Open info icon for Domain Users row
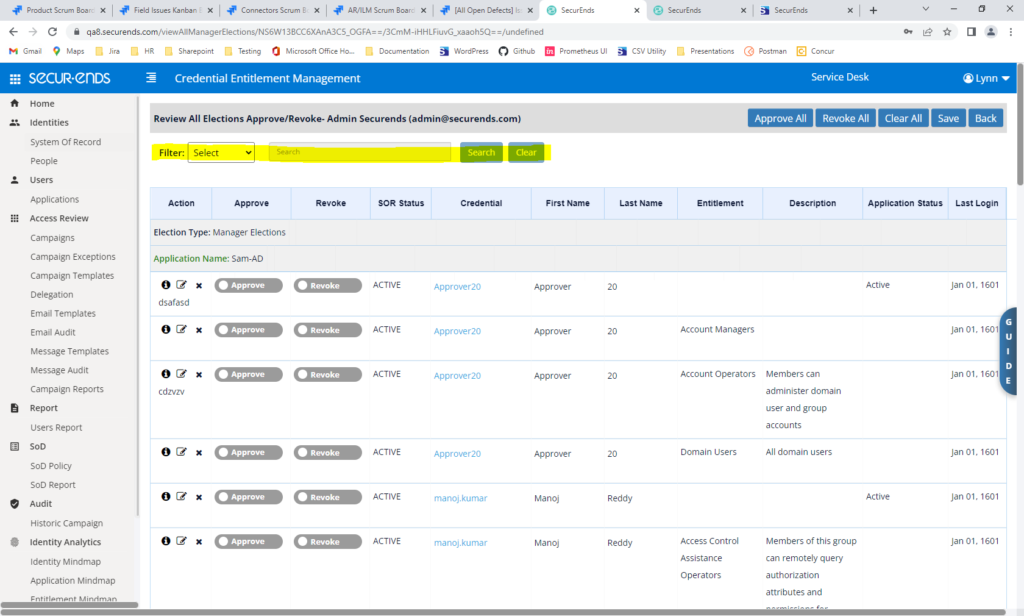 pyautogui.click(x=166, y=452)
